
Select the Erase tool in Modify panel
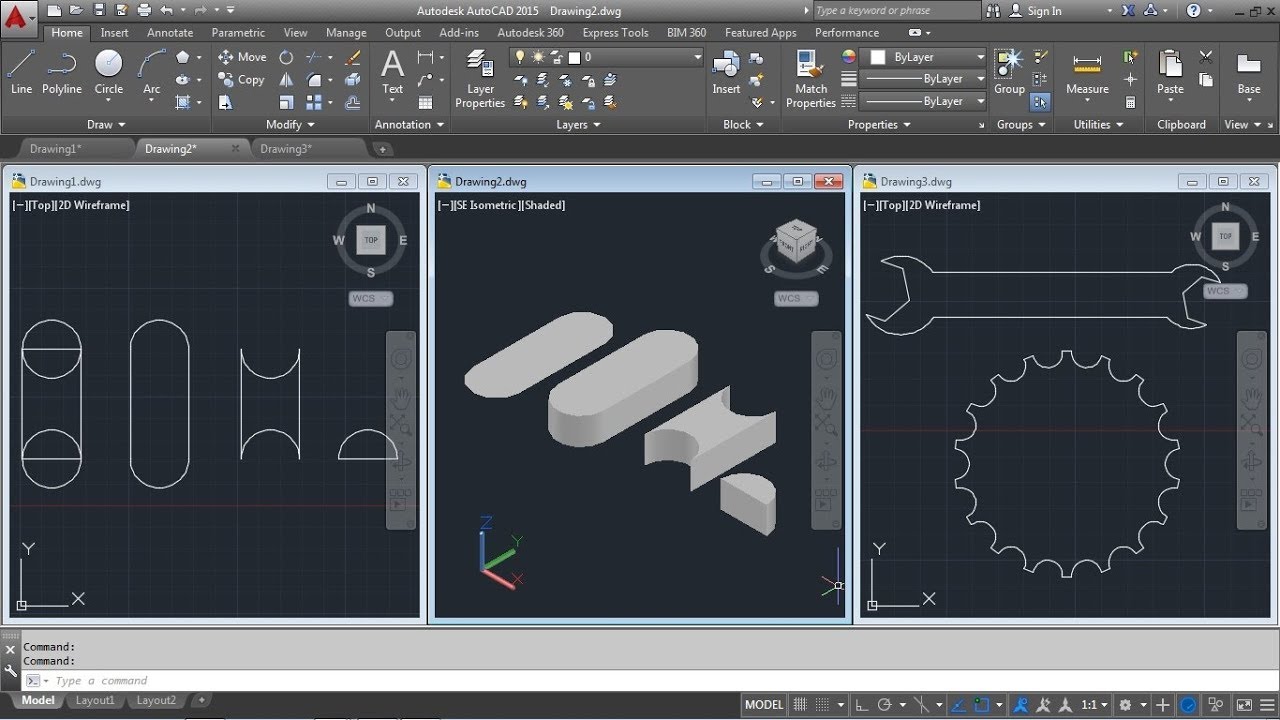[353, 57]
